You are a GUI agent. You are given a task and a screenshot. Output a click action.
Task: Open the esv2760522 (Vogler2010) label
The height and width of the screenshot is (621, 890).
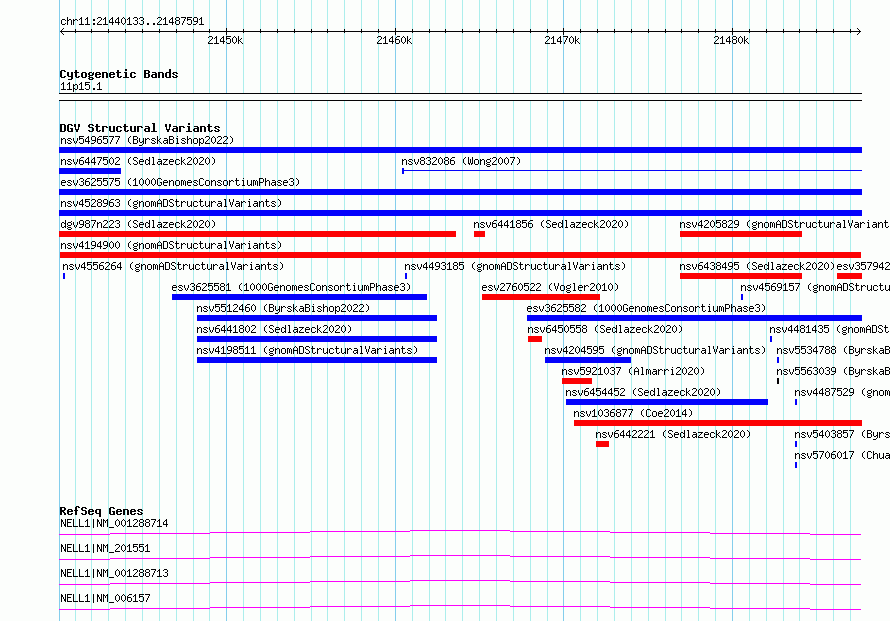pyautogui.click(x=550, y=287)
